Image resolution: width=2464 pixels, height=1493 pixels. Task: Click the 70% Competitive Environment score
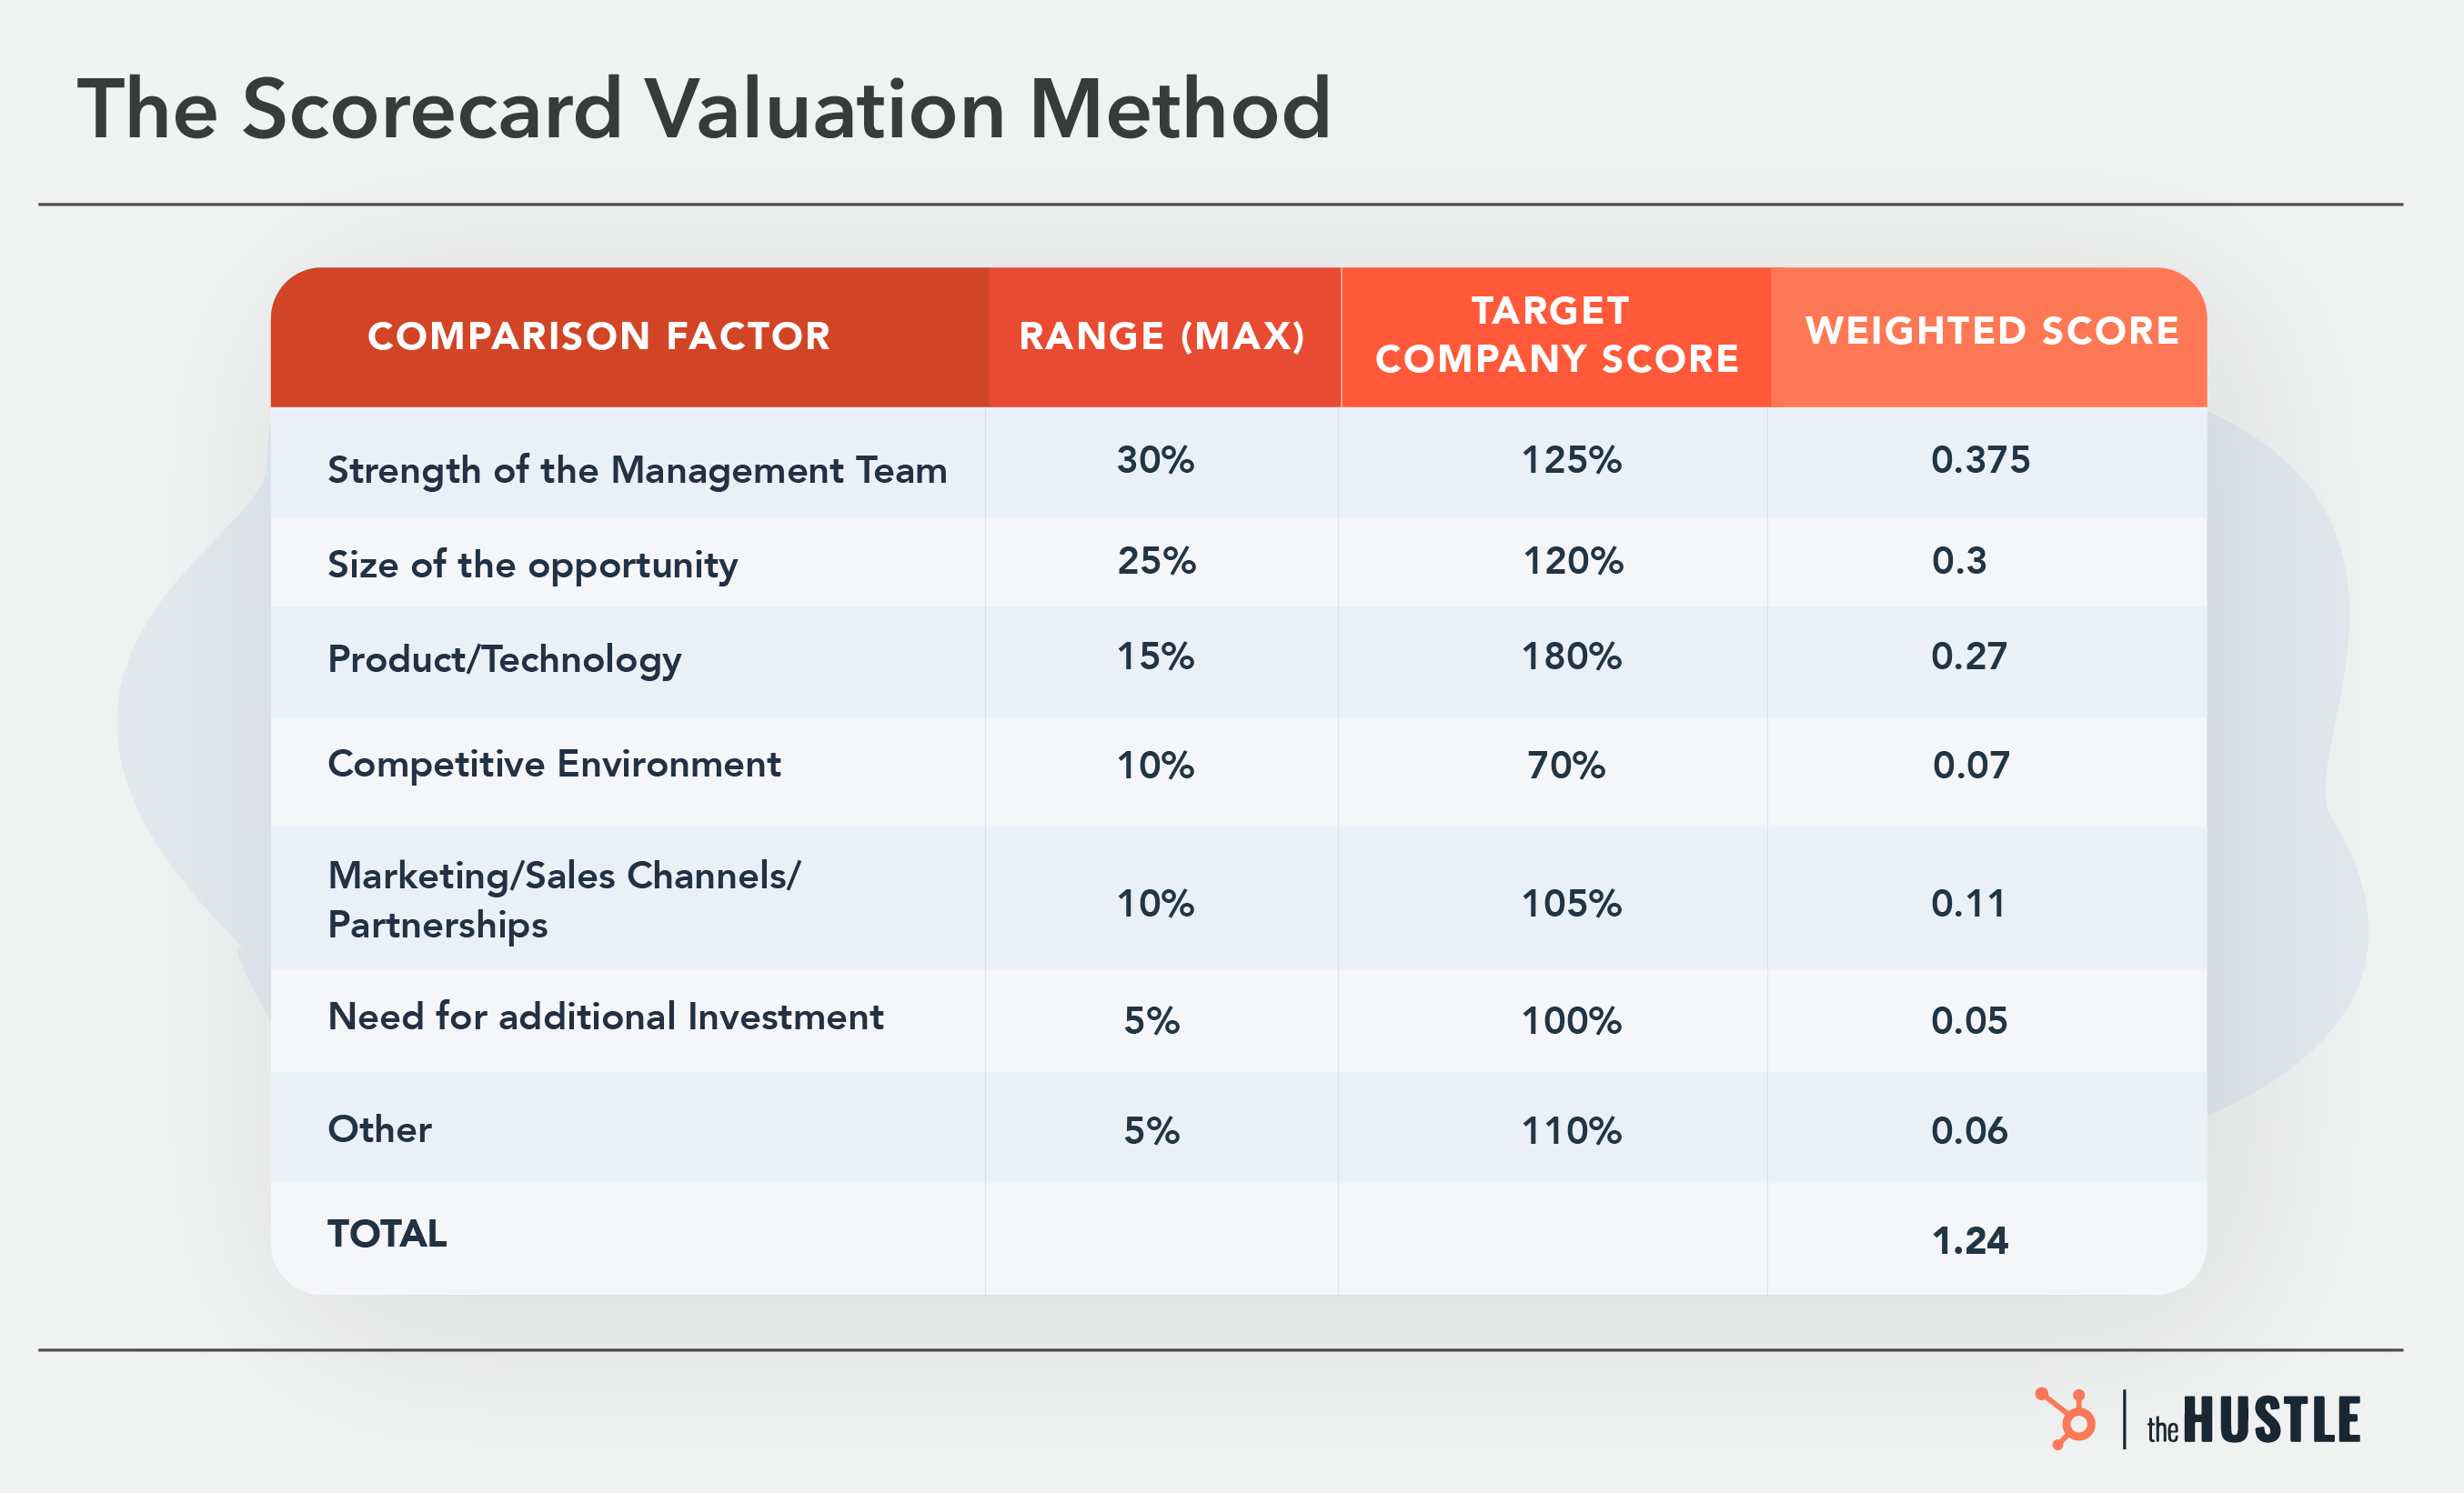pyautogui.click(x=1565, y=766)
